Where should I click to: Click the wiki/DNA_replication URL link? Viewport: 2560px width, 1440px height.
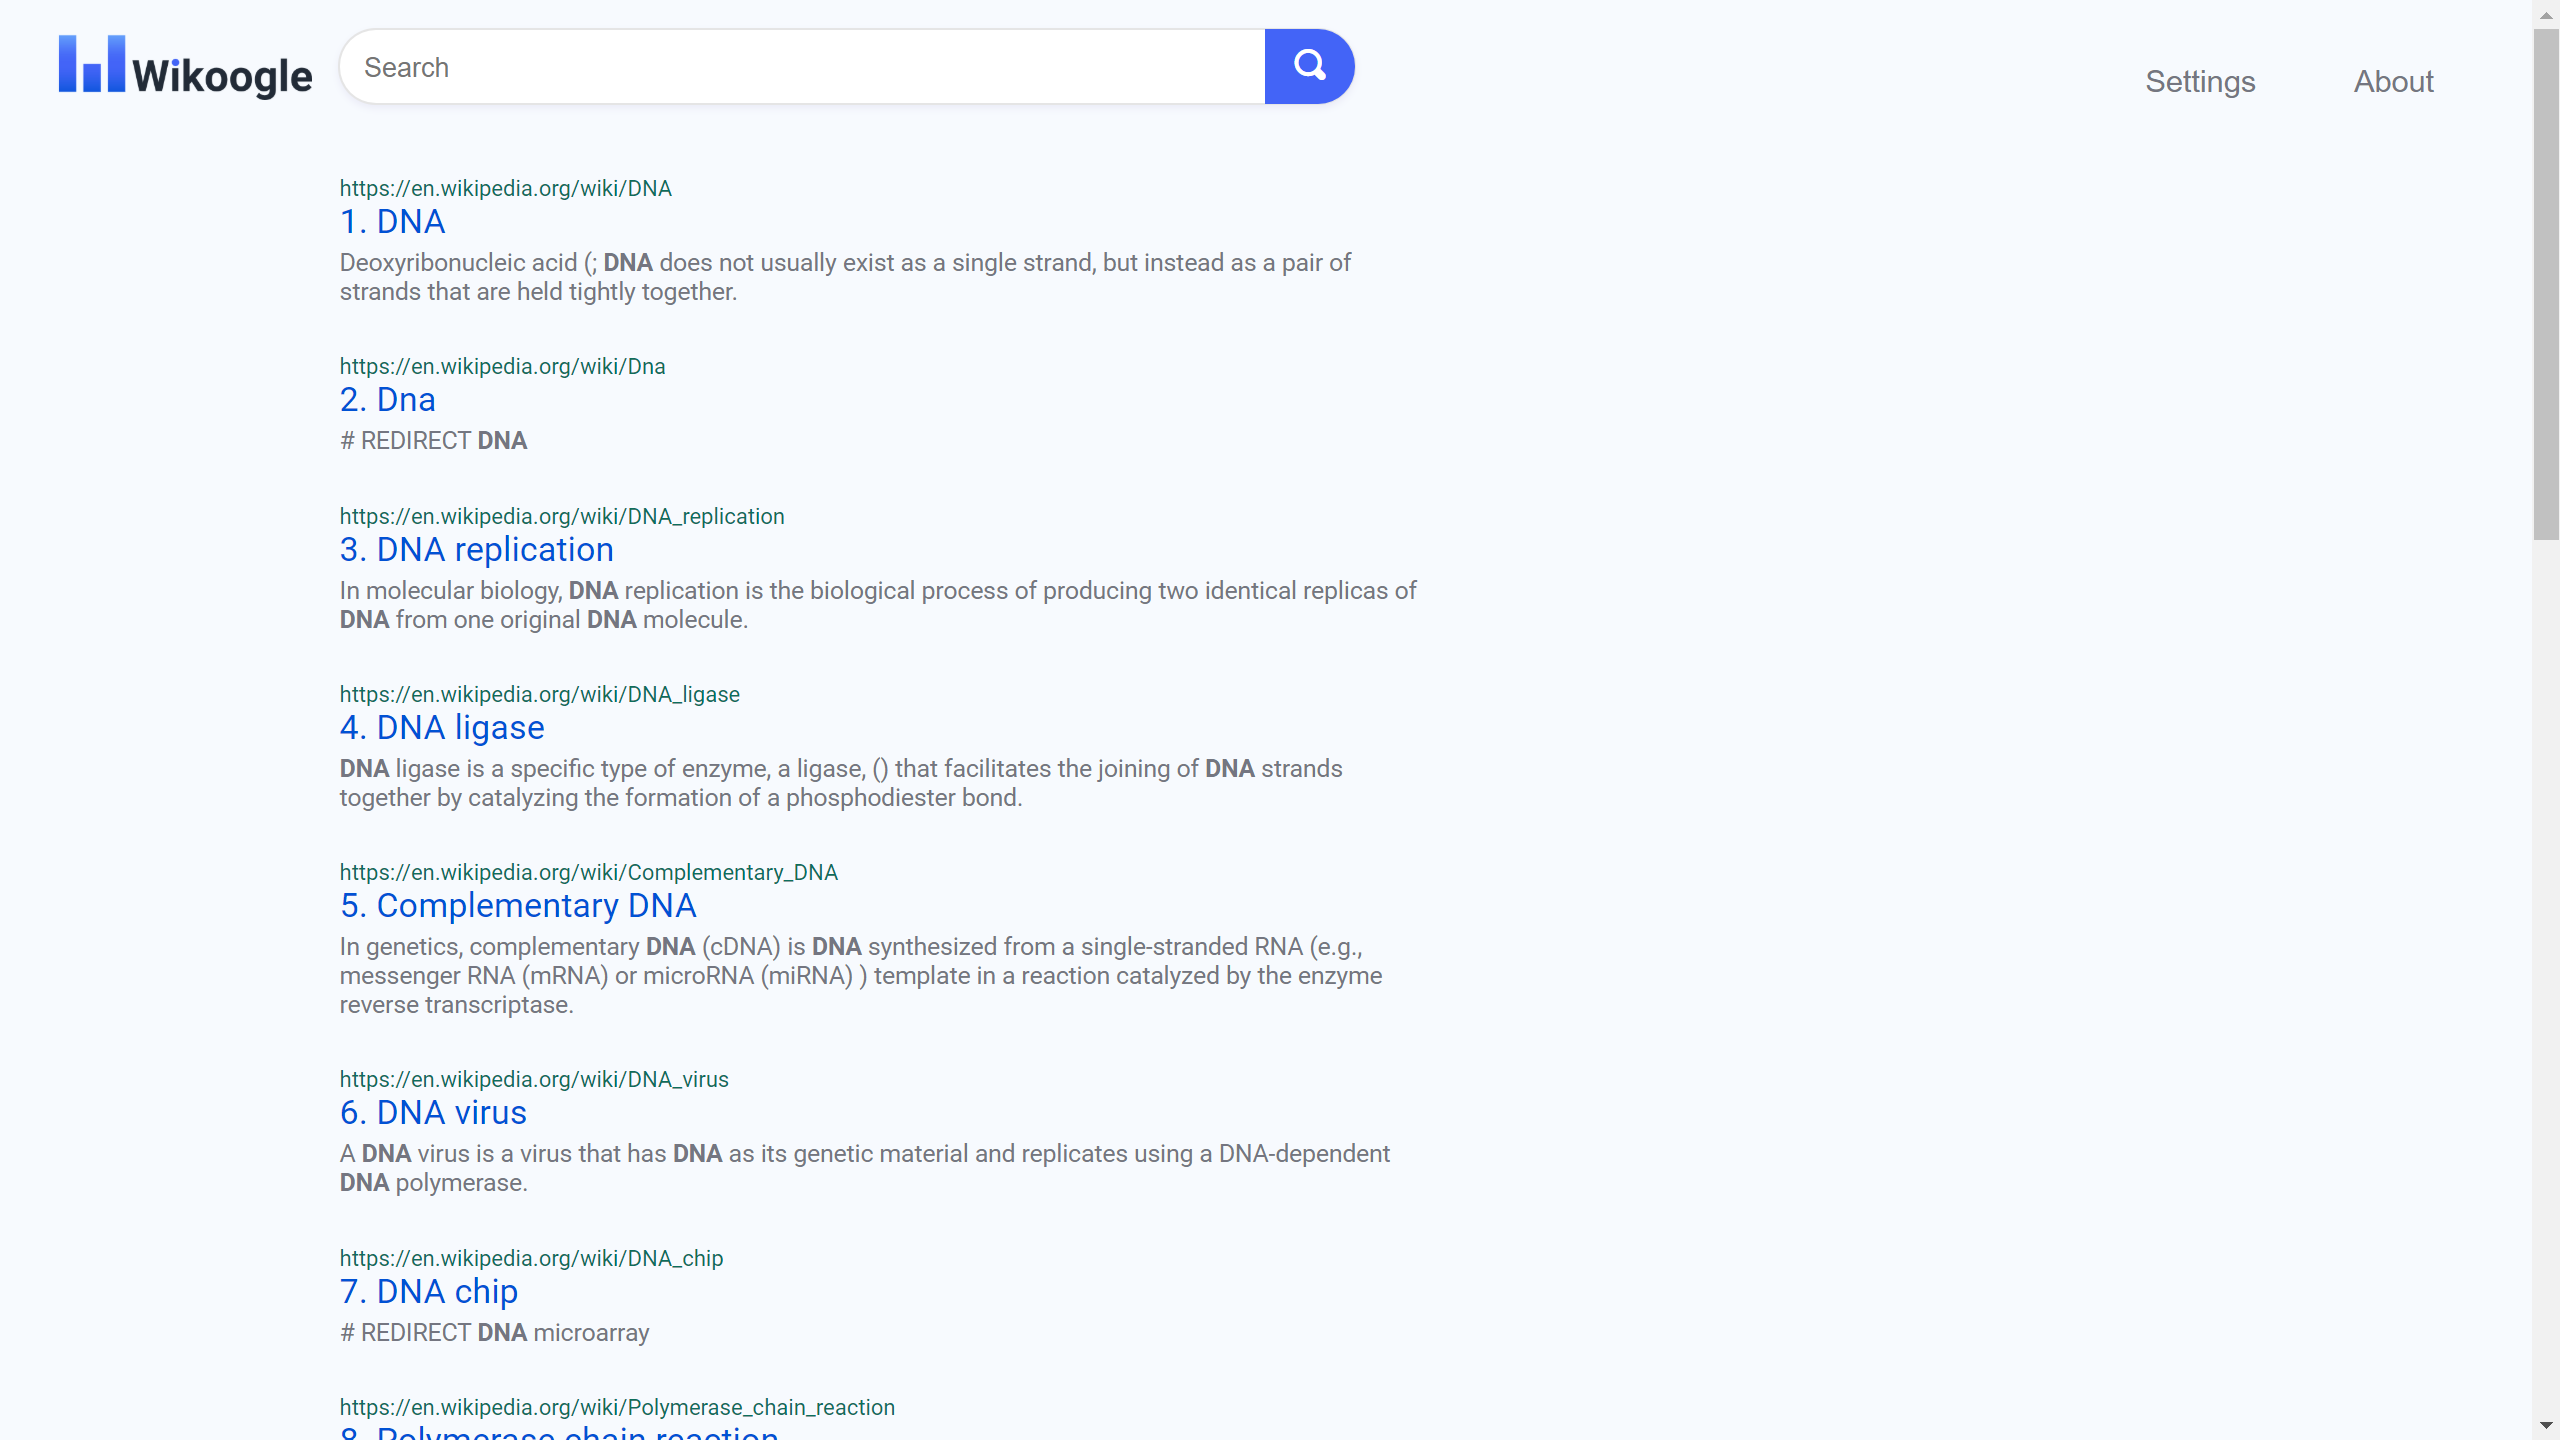pyautogui.click(x=561, y=516)
